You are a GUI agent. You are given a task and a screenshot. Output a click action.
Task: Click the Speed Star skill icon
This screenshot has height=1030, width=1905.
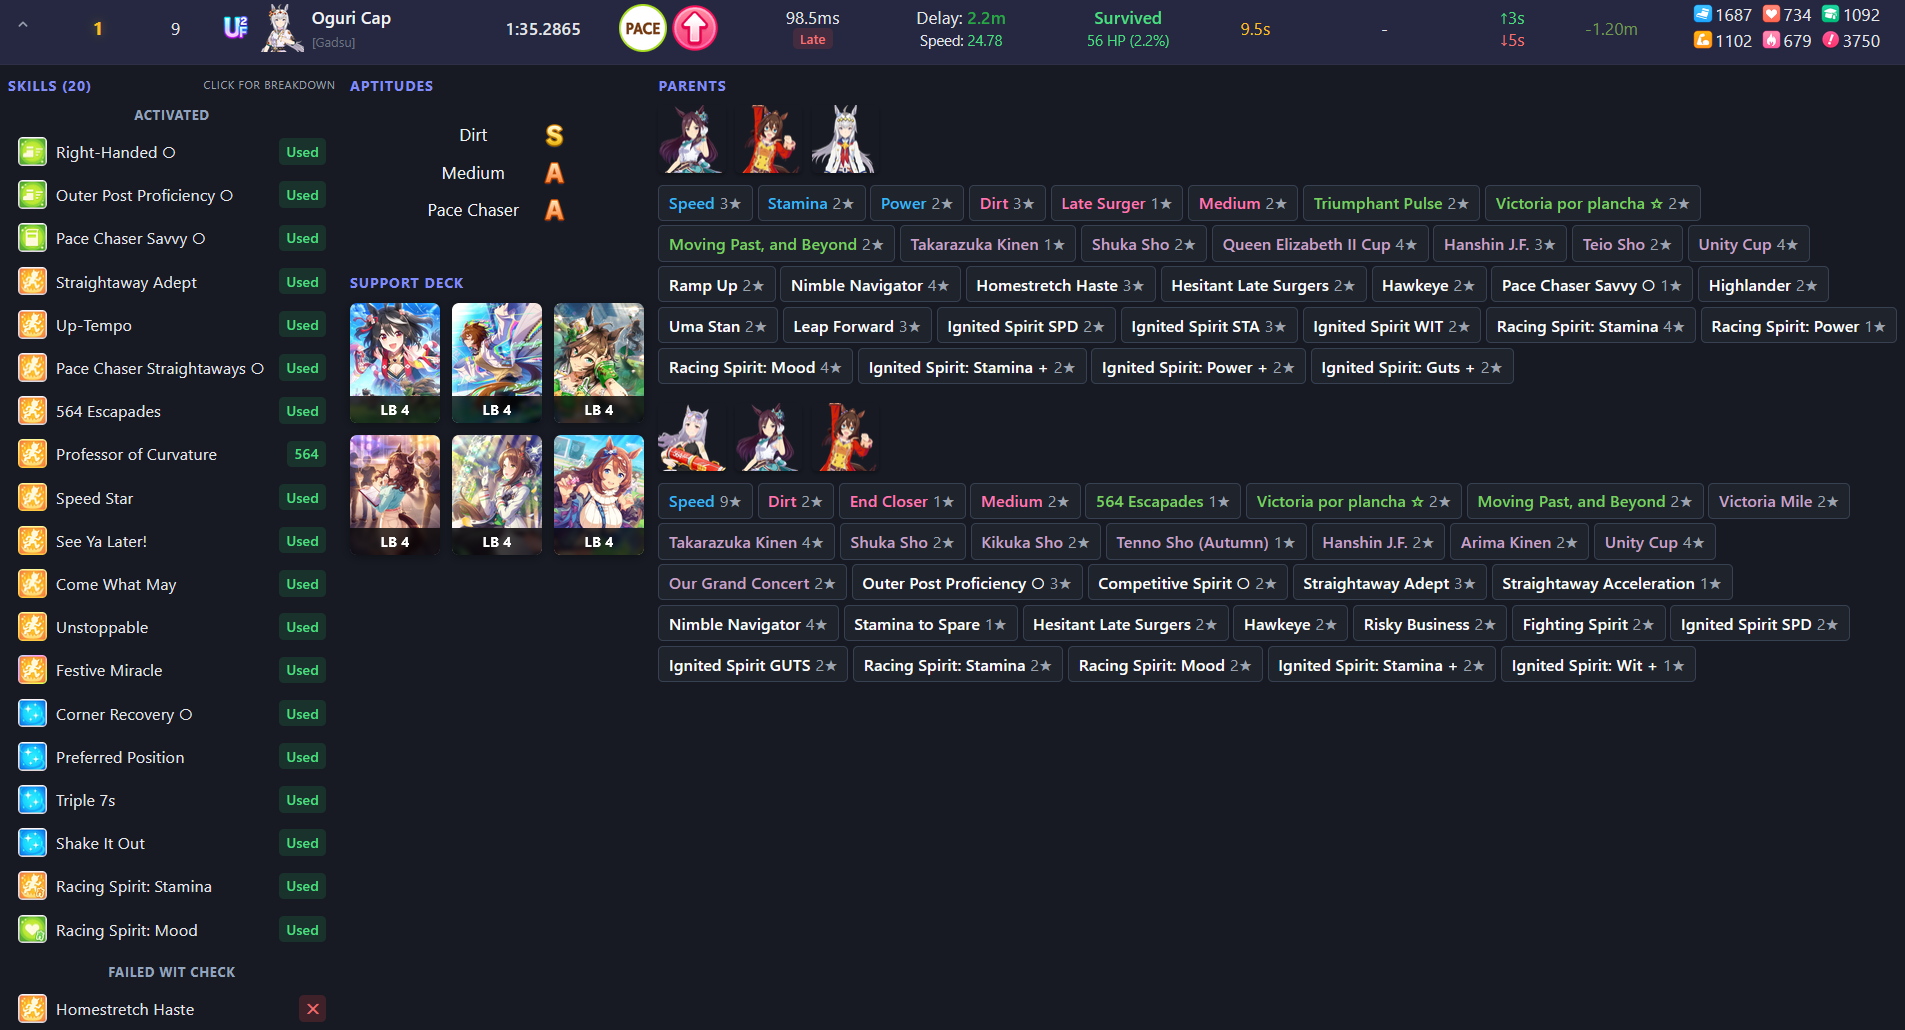(32, 498)
